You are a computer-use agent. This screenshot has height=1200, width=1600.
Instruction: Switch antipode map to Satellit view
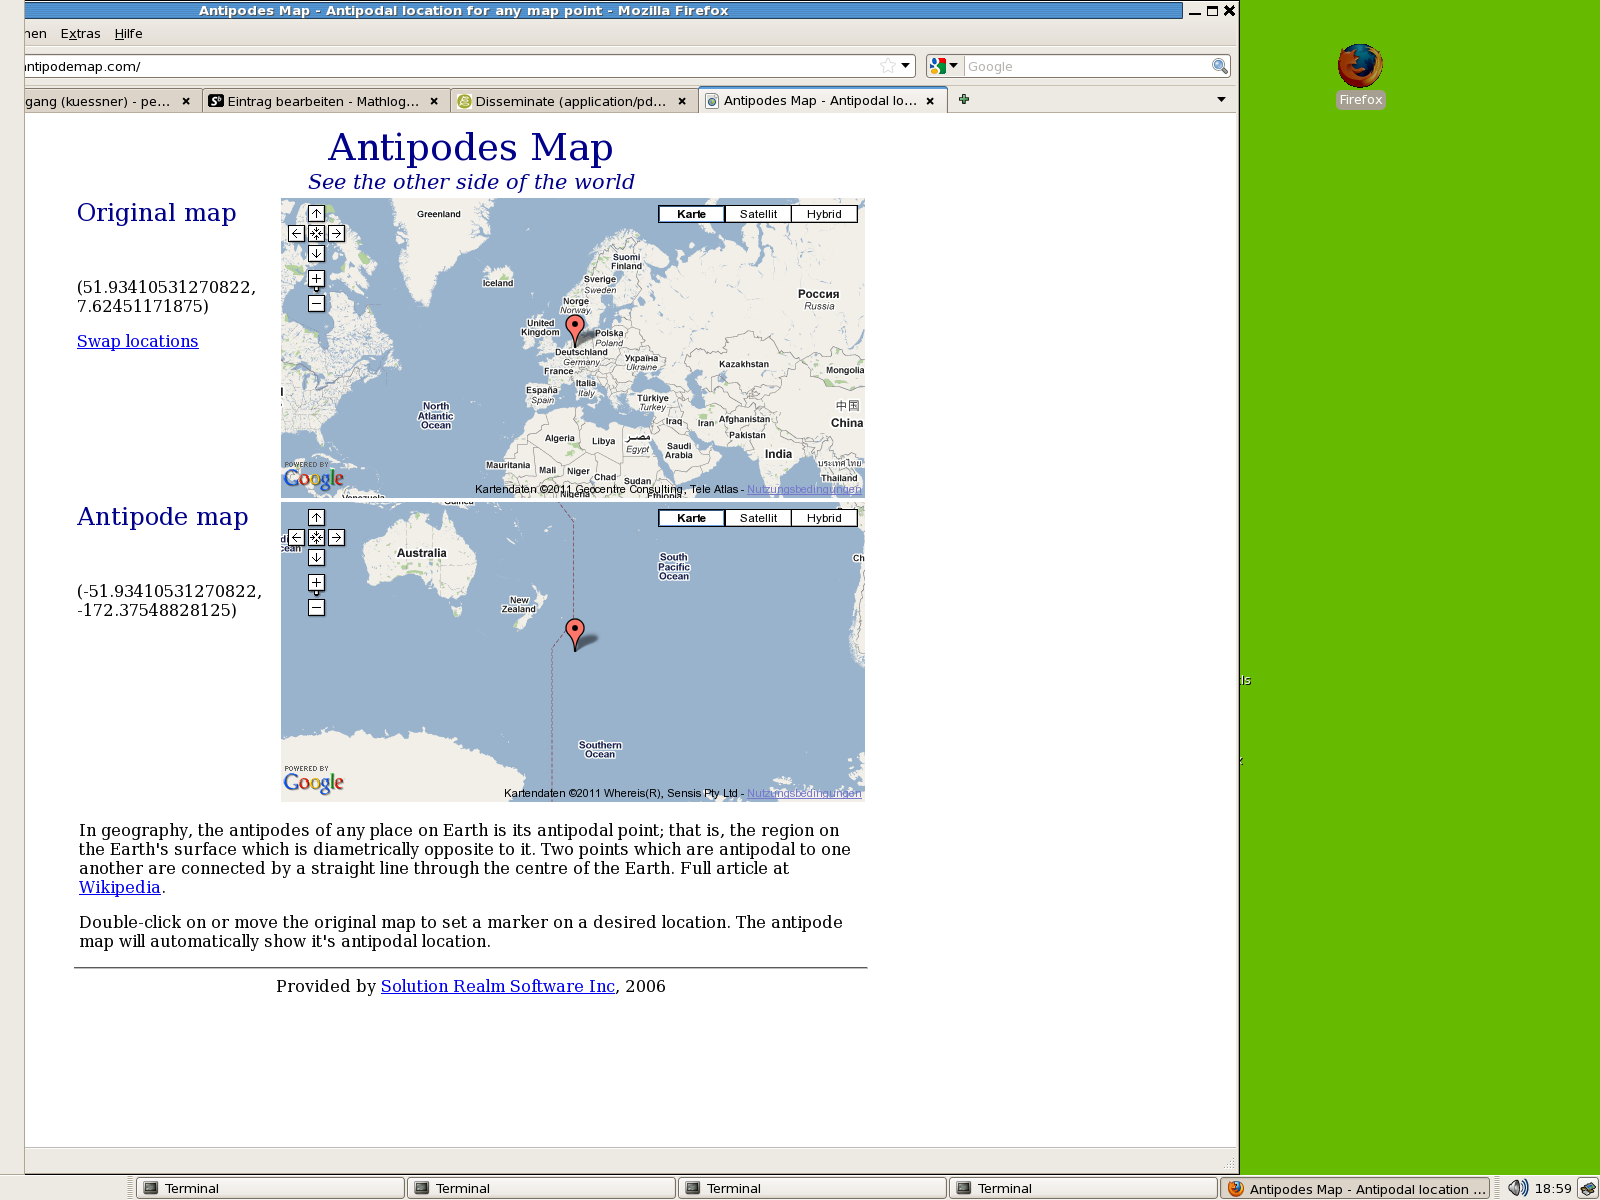758,518
